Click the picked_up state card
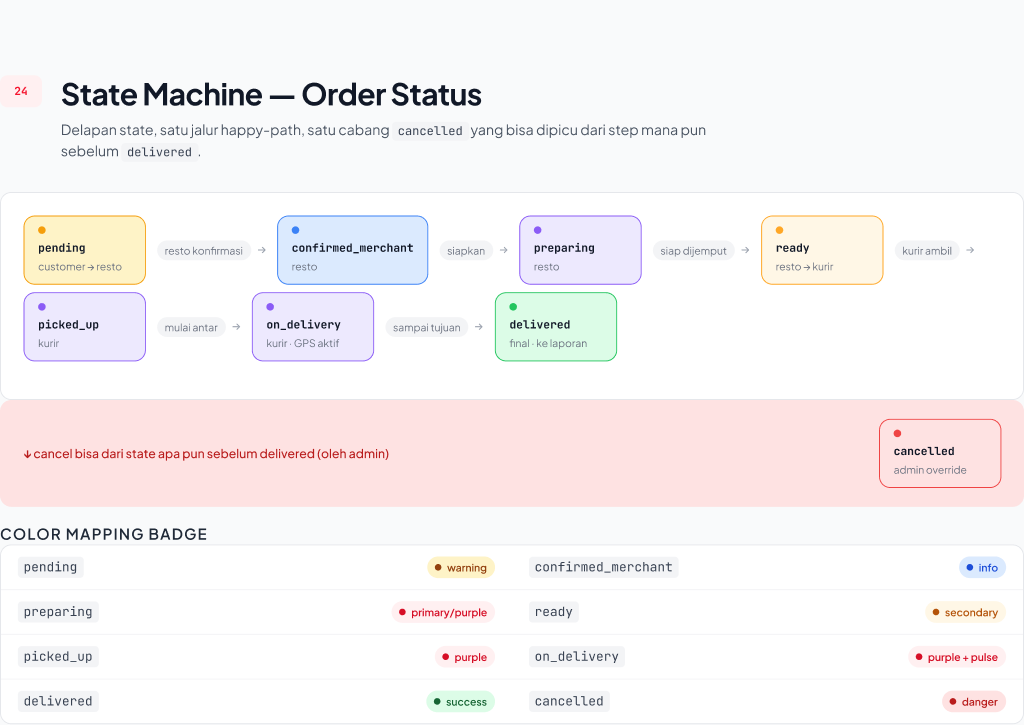The height and width of the screenshot is (725, 1024). pyautogui.click(x=84, y=327)
